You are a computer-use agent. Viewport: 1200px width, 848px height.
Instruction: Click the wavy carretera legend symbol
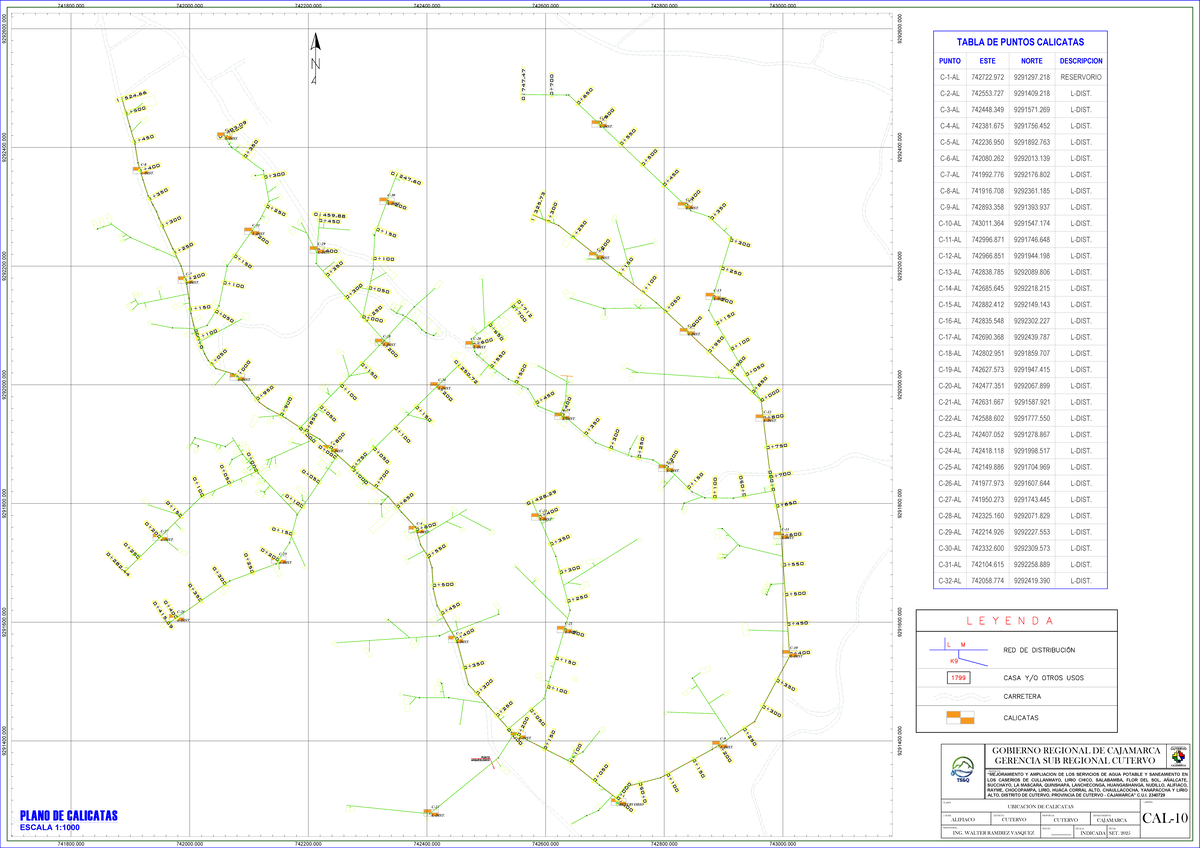tap(960, 695)
